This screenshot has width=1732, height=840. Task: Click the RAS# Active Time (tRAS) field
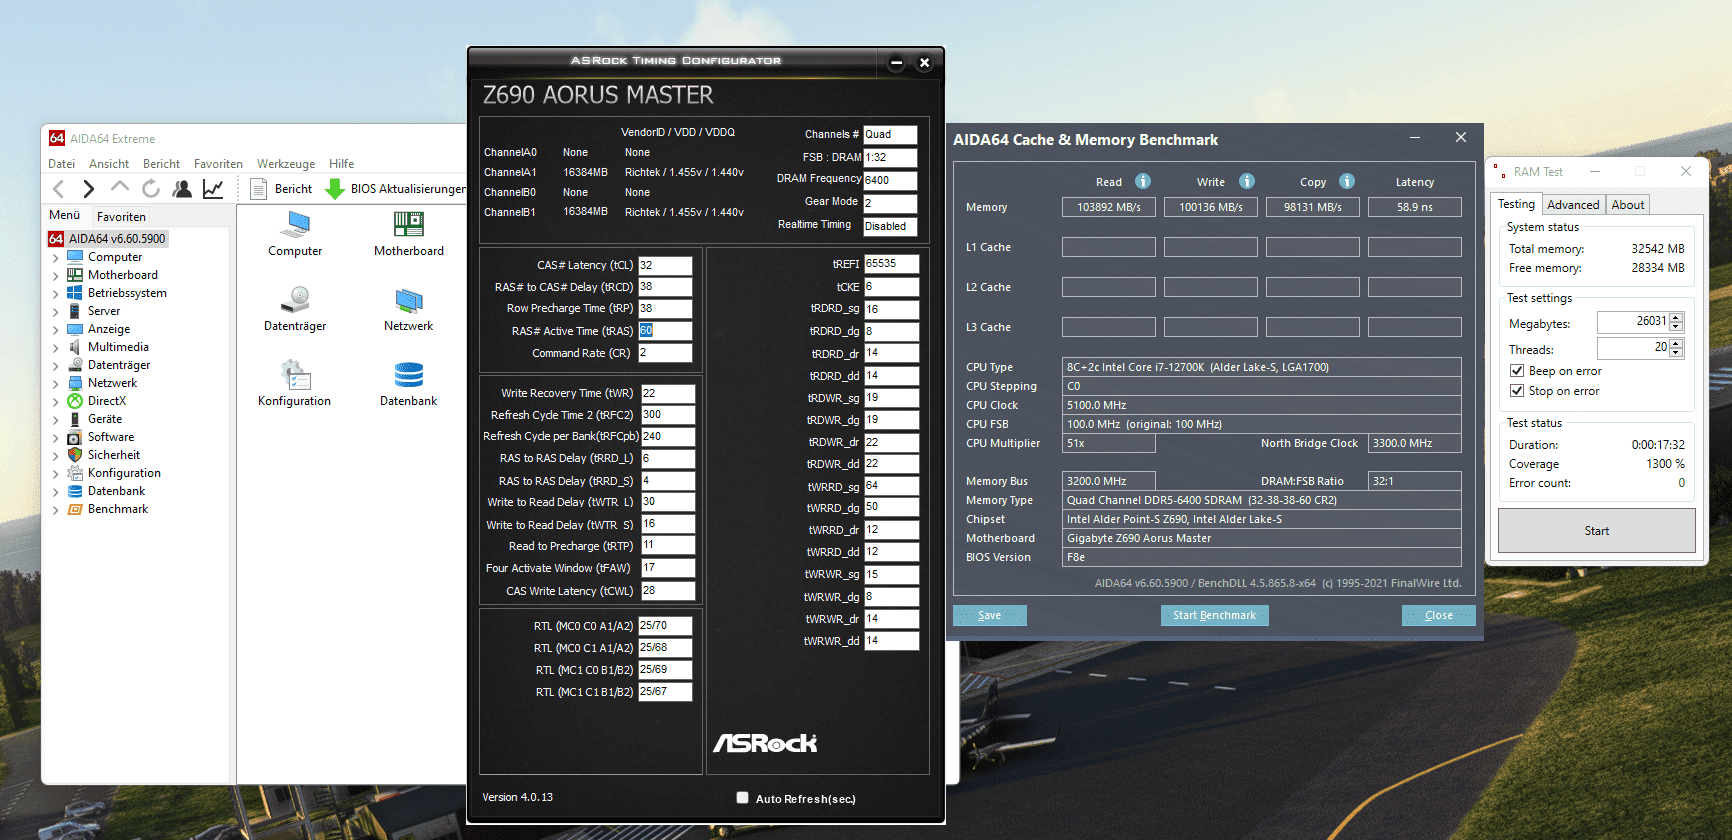pyautogui.click(x=665, y=331)
